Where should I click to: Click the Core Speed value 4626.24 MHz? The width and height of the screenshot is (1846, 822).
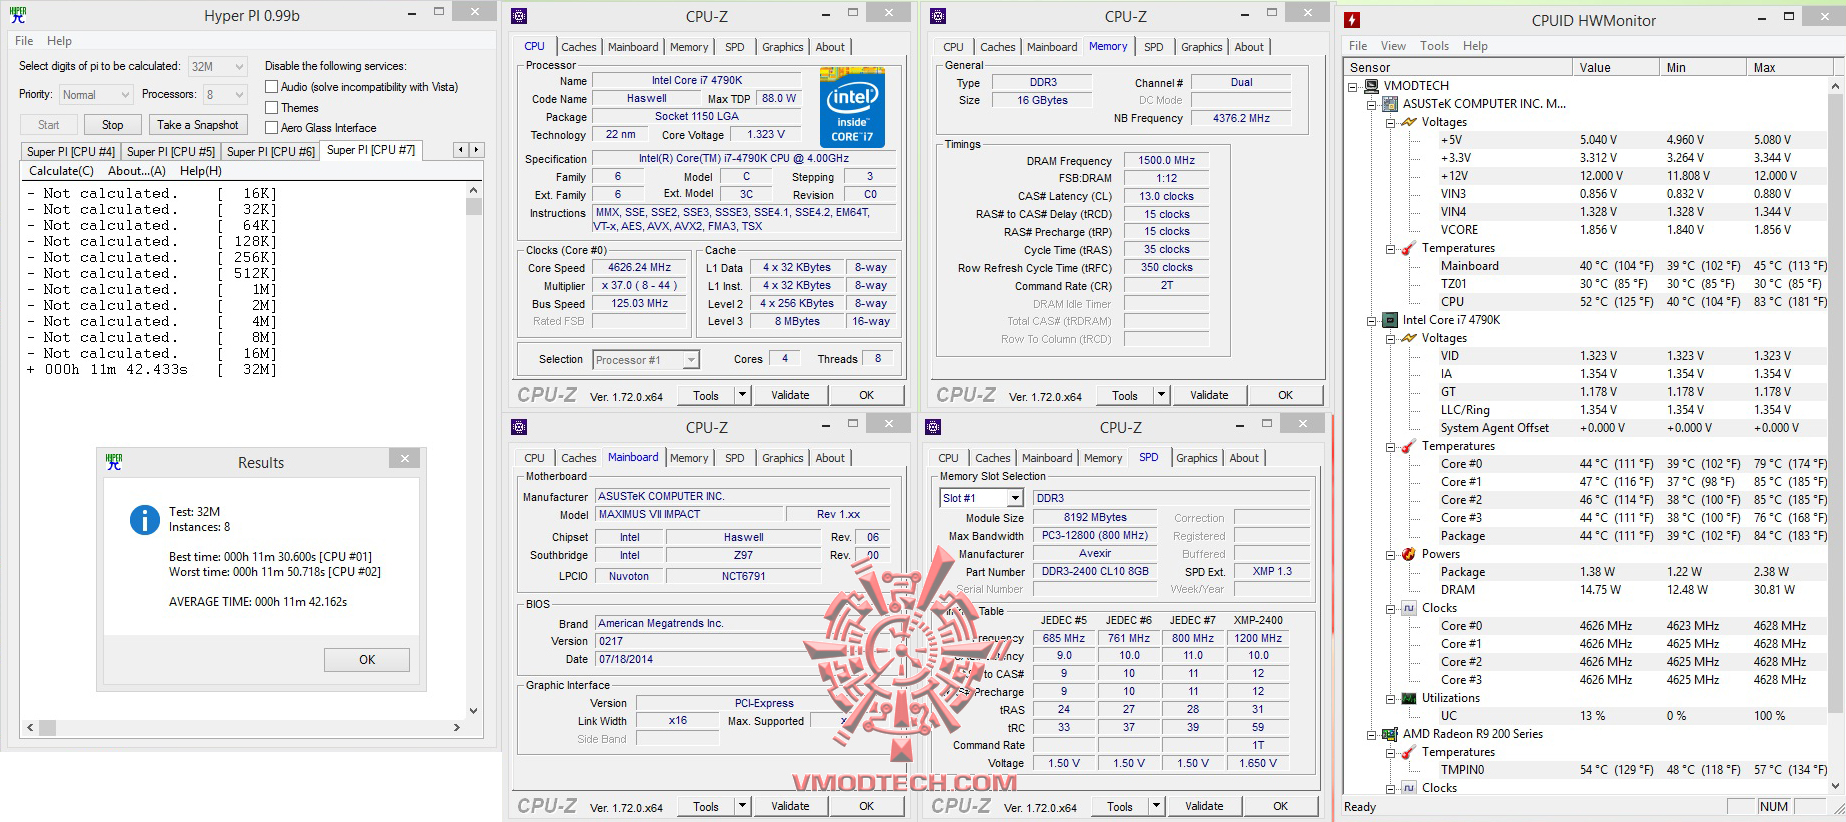pyautogui.click(x=640, y=268)
